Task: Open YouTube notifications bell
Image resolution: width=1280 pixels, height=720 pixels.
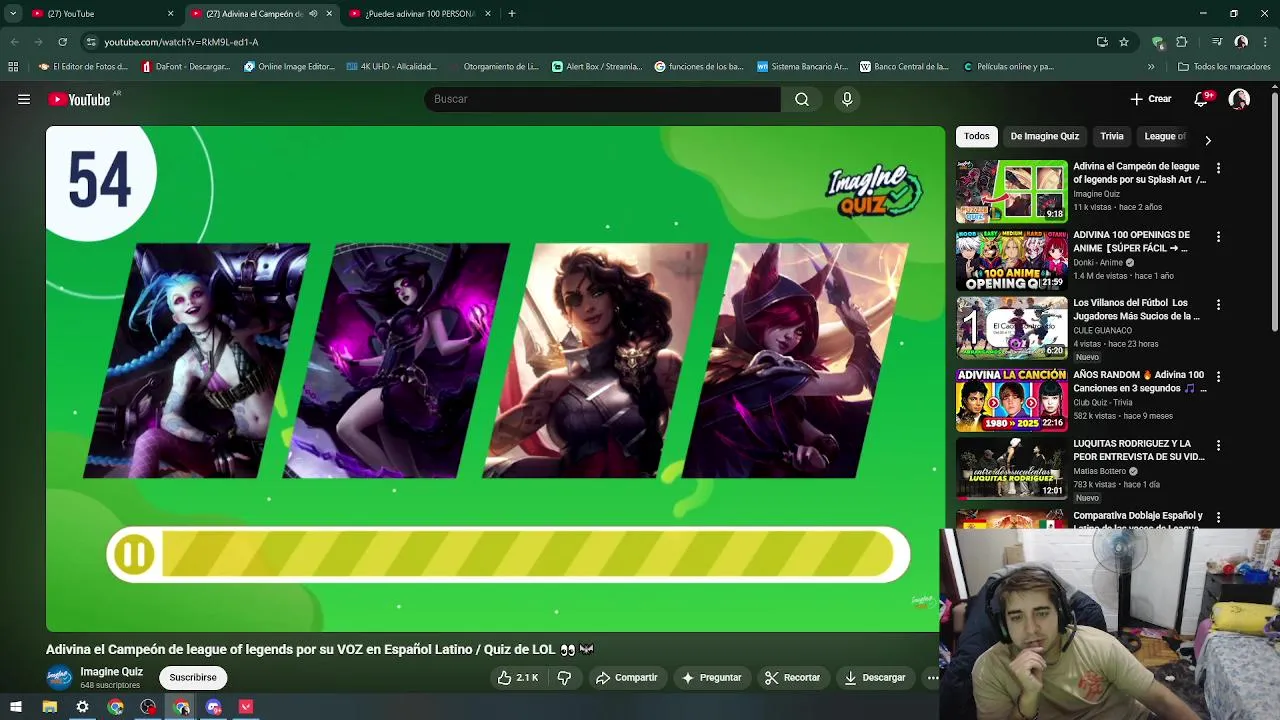Action: point(1202,99)
